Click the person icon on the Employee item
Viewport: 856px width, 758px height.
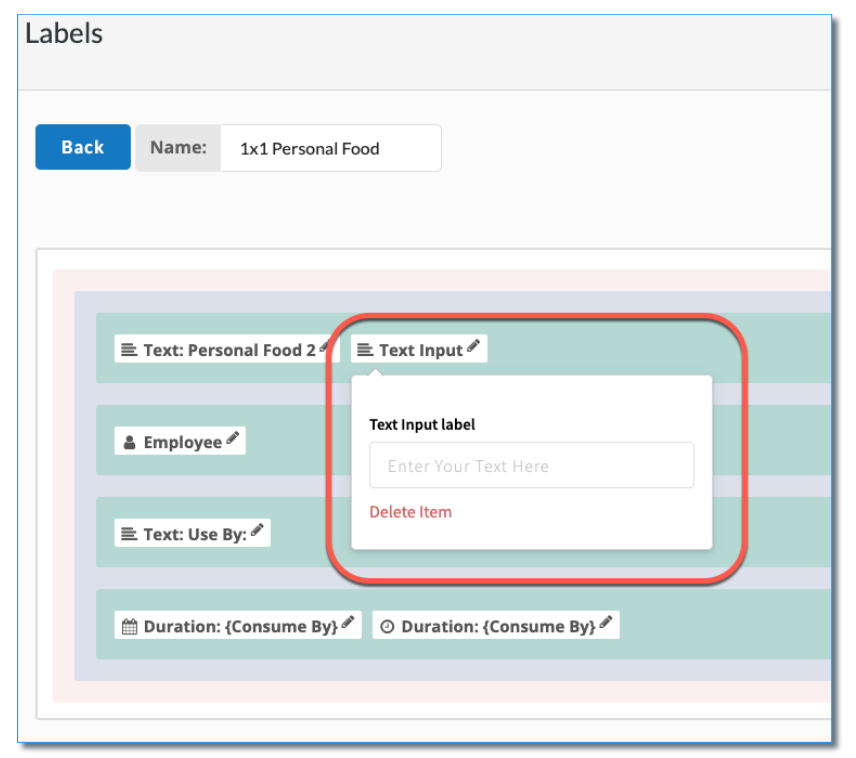click(130, 442)
